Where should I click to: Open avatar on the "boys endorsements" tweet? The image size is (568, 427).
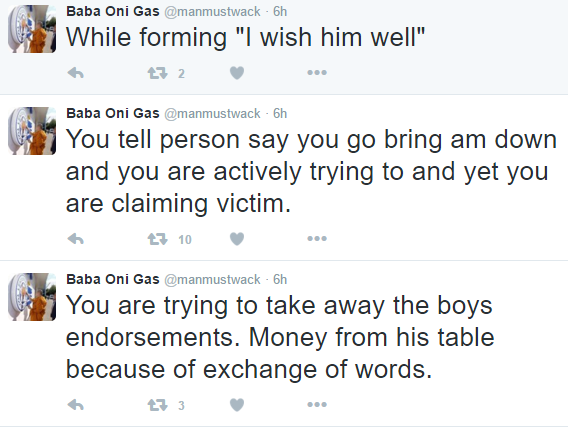point(32,297)
